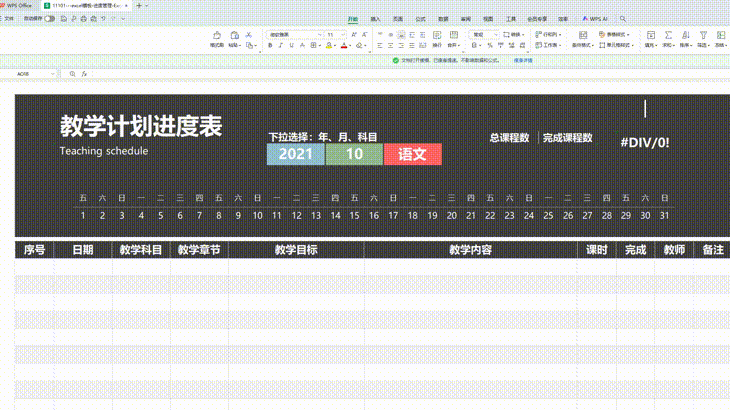Click the cell name box
The height and width of the screenshot is (410, 730).
tap(25, 74)
